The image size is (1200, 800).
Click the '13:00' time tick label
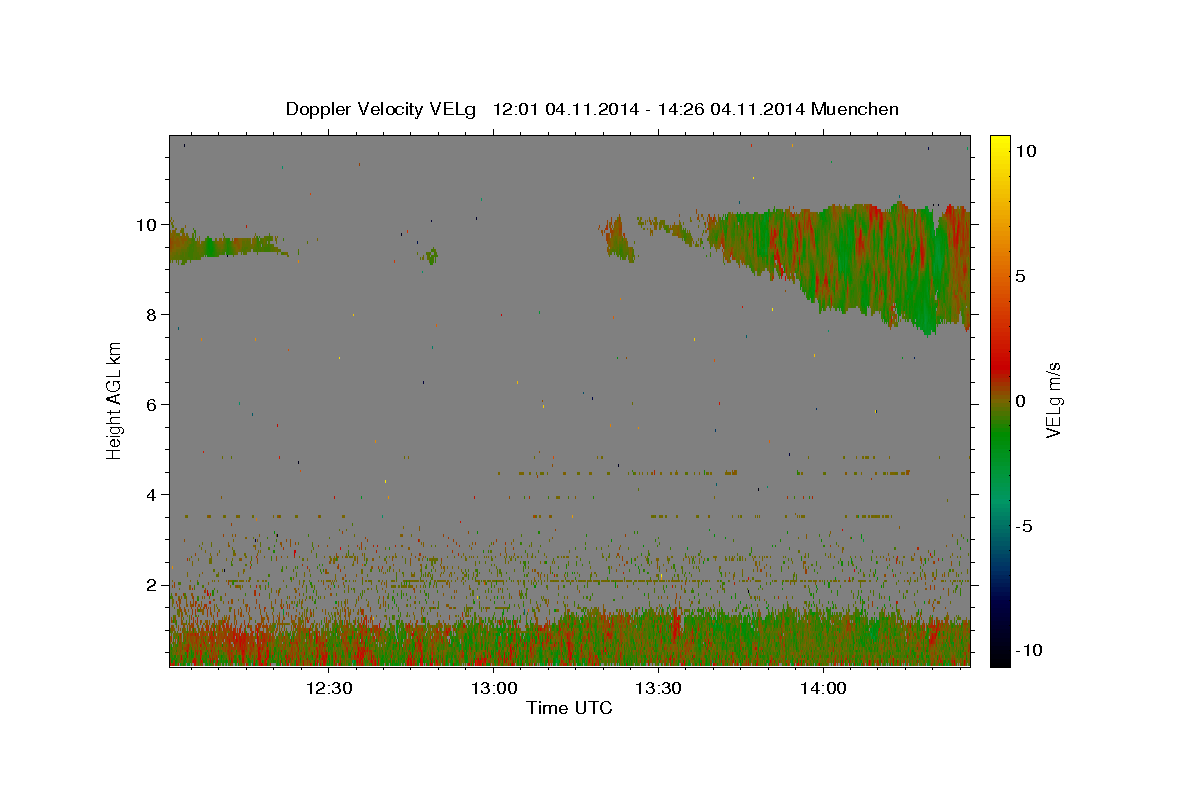tap(494, 689)
